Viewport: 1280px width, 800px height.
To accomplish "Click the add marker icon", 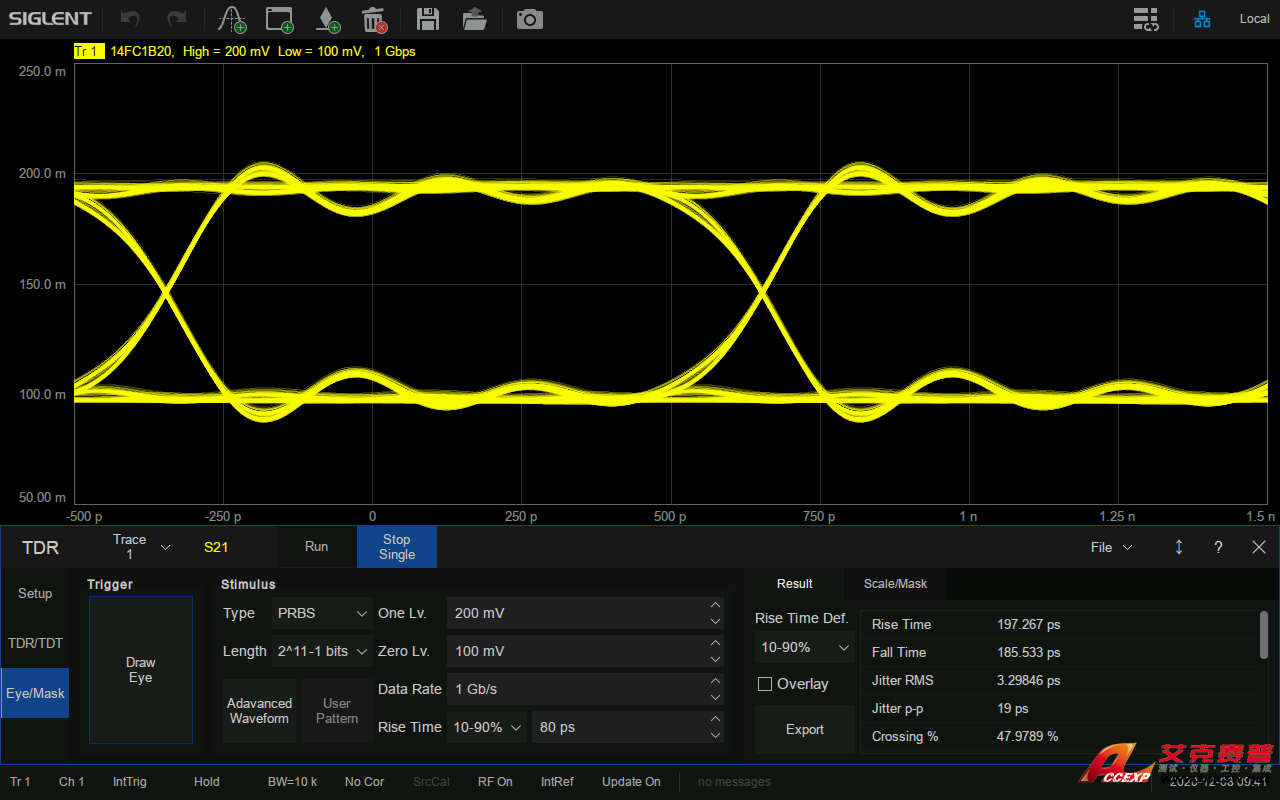I will (x=327, y=19).
